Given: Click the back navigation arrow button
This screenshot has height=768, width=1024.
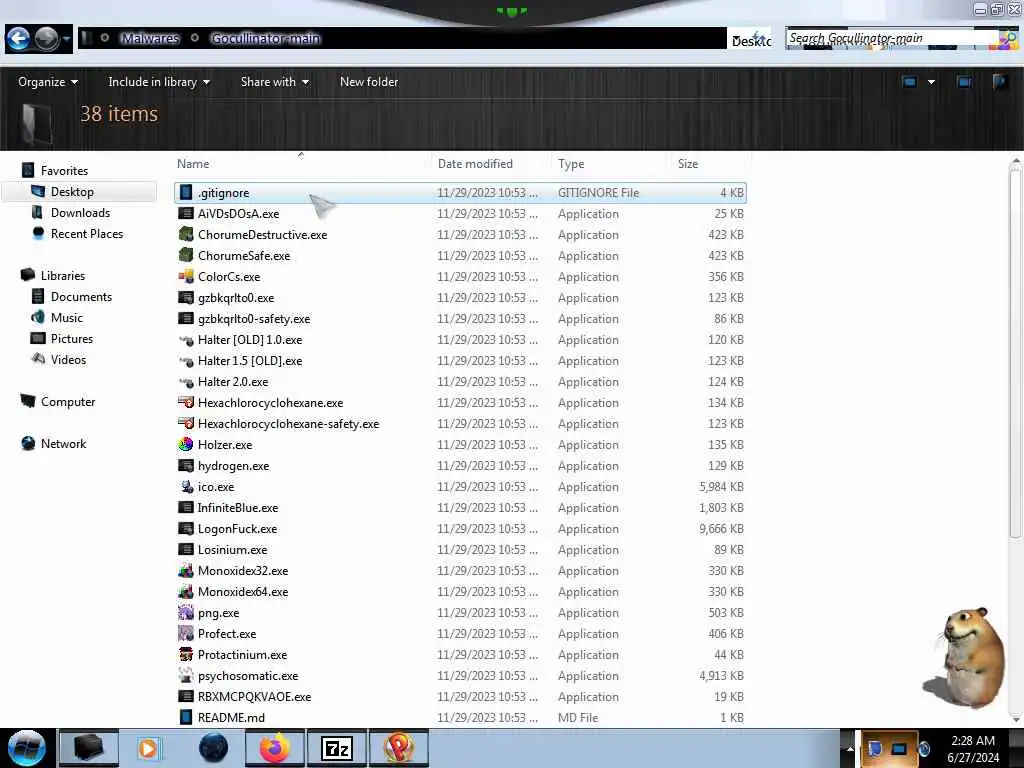Looking at the screenshot, I should click(18, 39).
